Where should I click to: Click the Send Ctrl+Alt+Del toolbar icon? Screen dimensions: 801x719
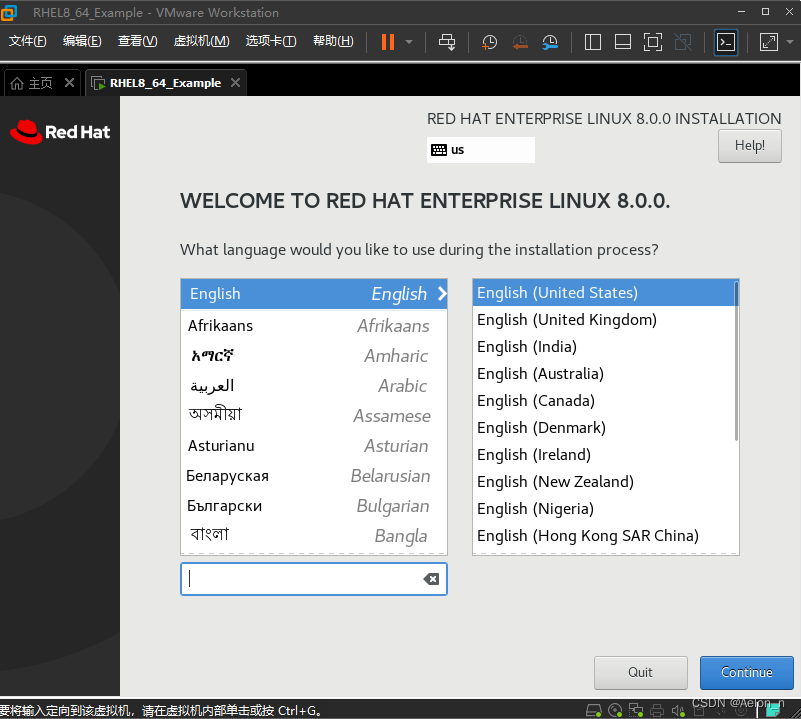click(447, 42)
